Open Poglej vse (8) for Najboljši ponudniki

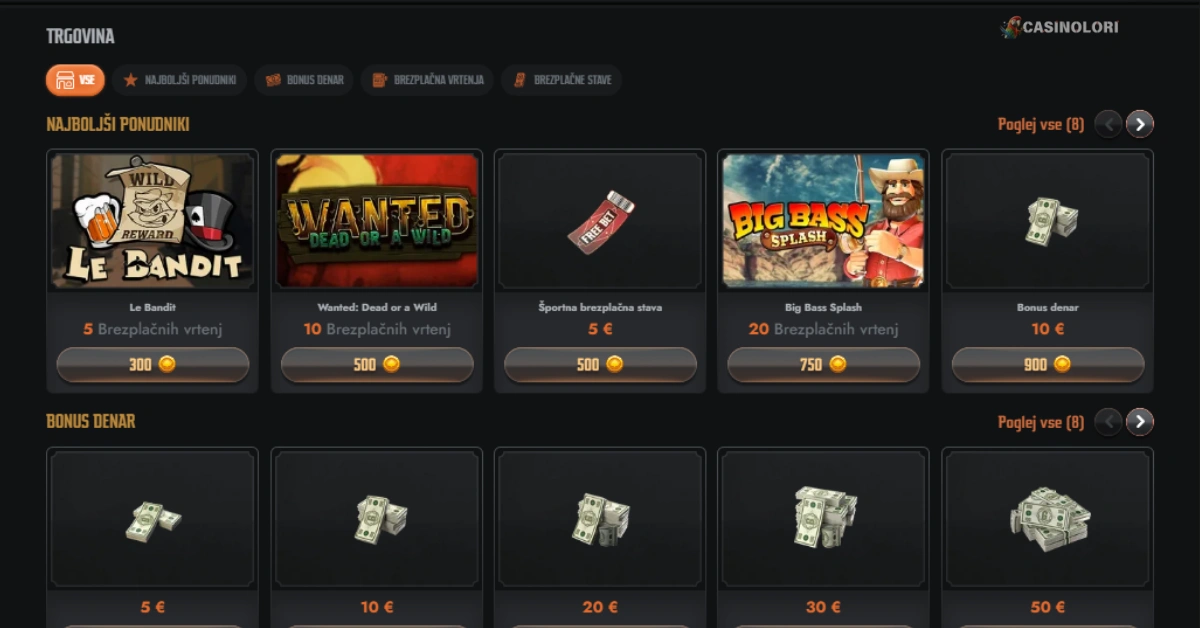pos(1041,125)
